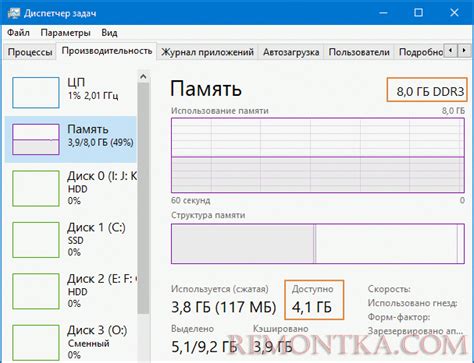Select Диск 2 HDD in sidebar
Image resolution: width=474 pixels, height=363 pixels.
tap(71, 291)
